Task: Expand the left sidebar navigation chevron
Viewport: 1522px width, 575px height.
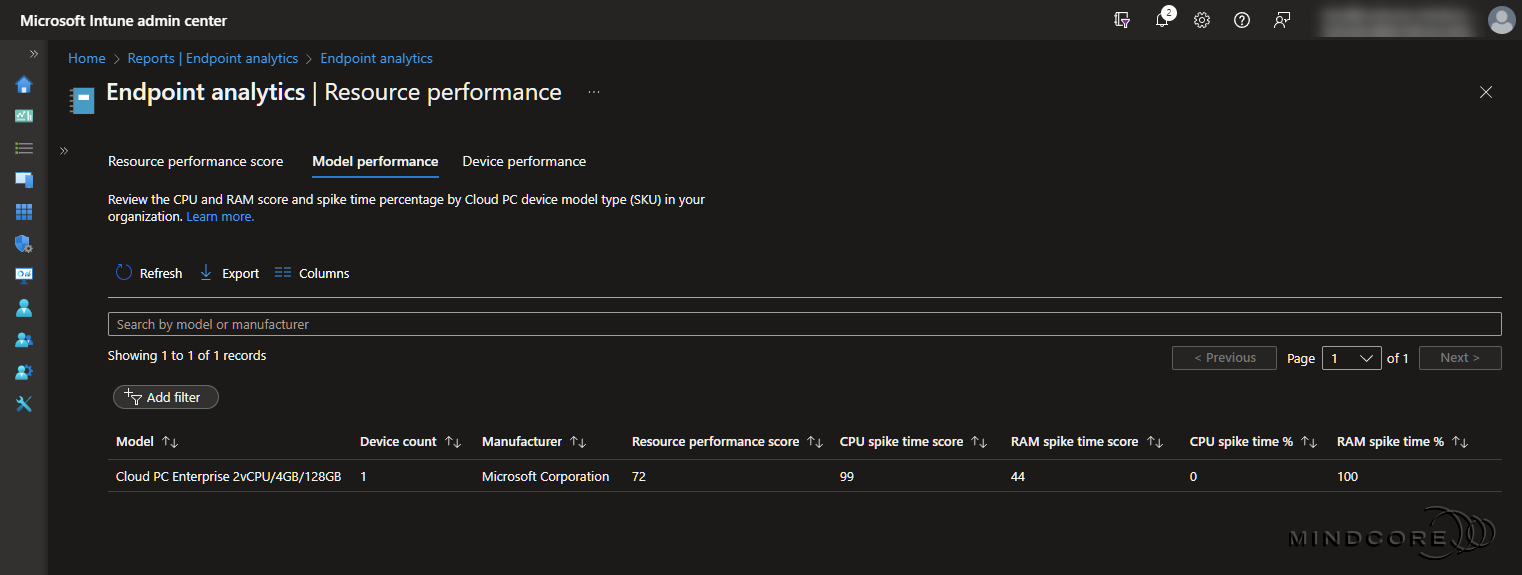Action: click(x=33, y=53)
